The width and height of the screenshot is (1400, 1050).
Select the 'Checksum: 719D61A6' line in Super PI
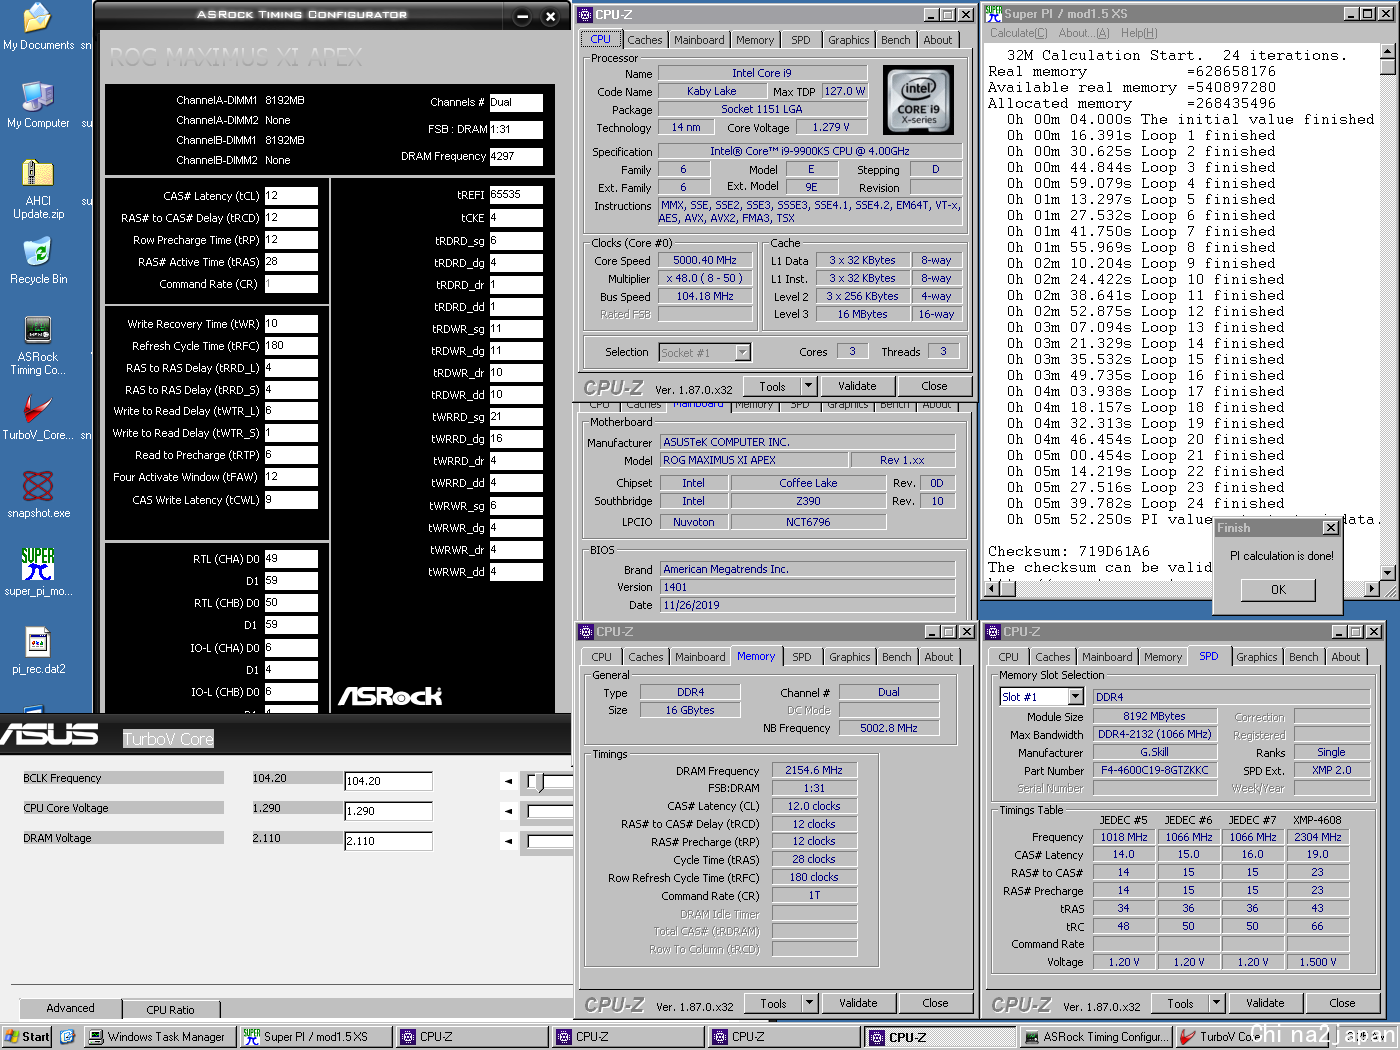1069,552
